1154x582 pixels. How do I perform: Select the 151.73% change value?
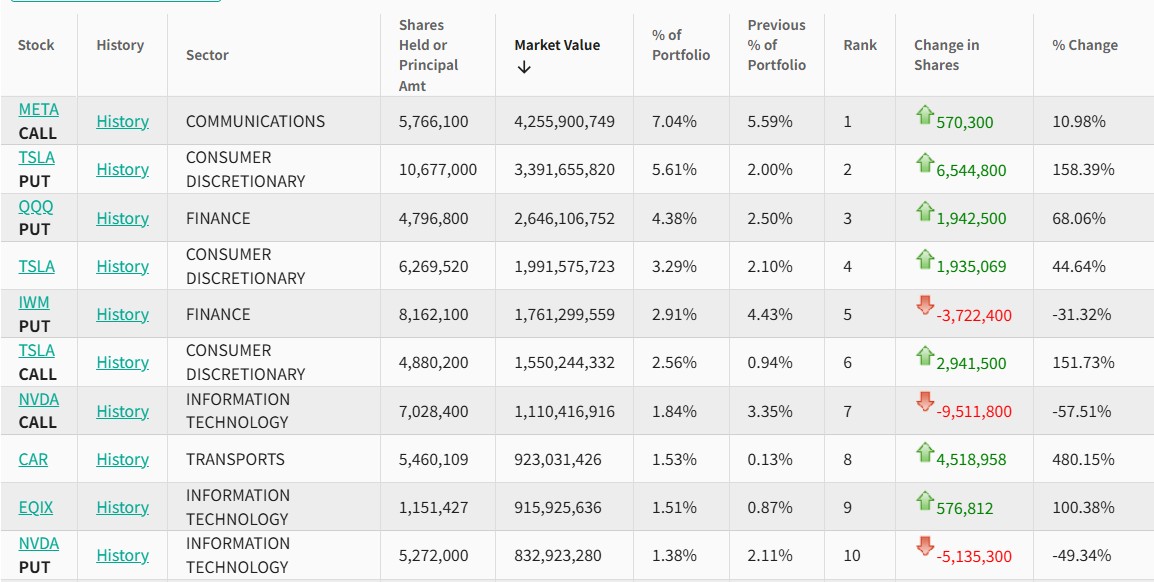point(1083,363)
